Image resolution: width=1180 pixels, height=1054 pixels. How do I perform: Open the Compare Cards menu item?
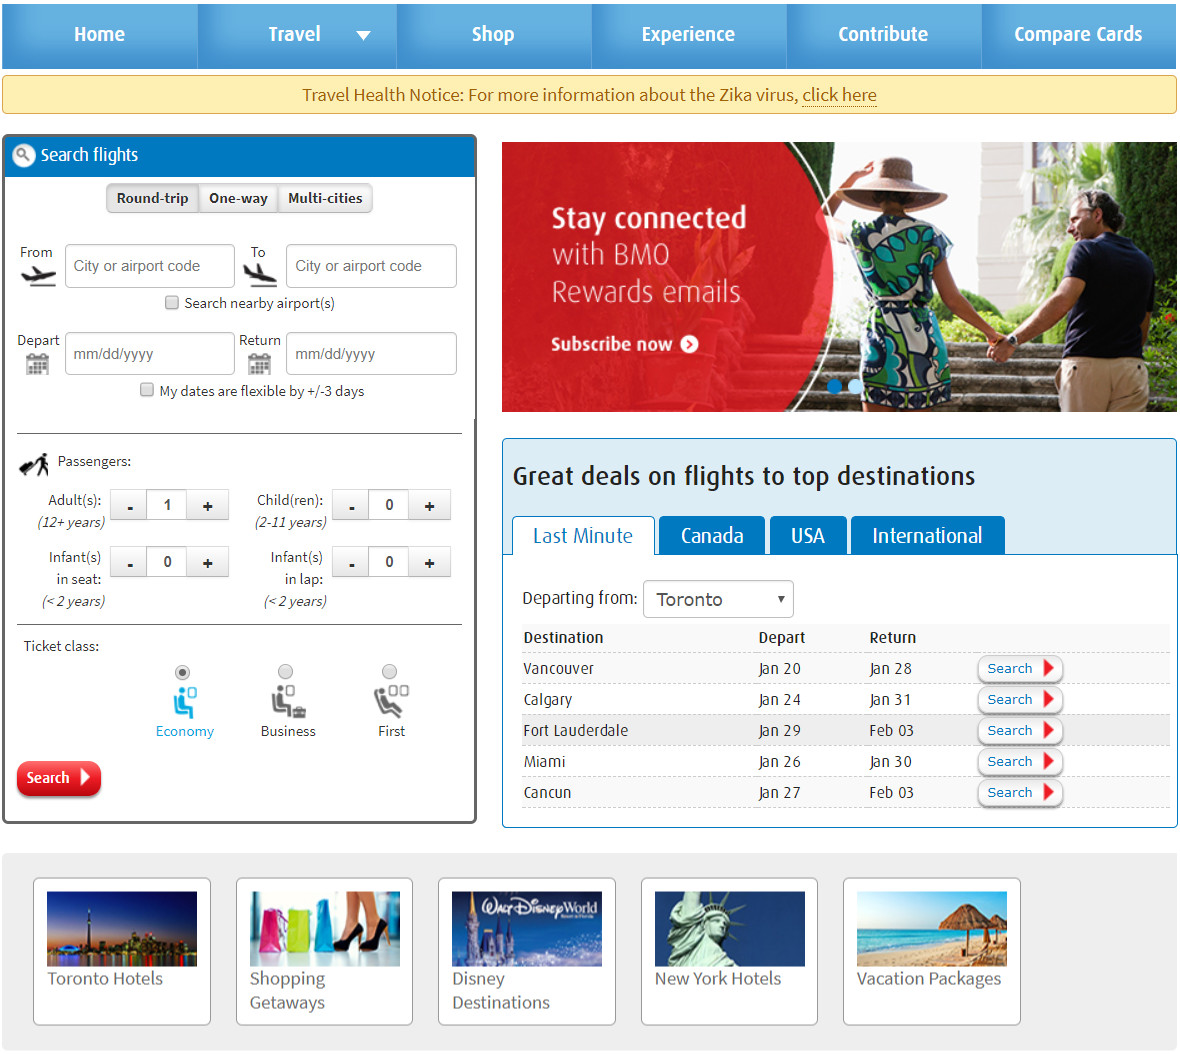point(1078,35)
